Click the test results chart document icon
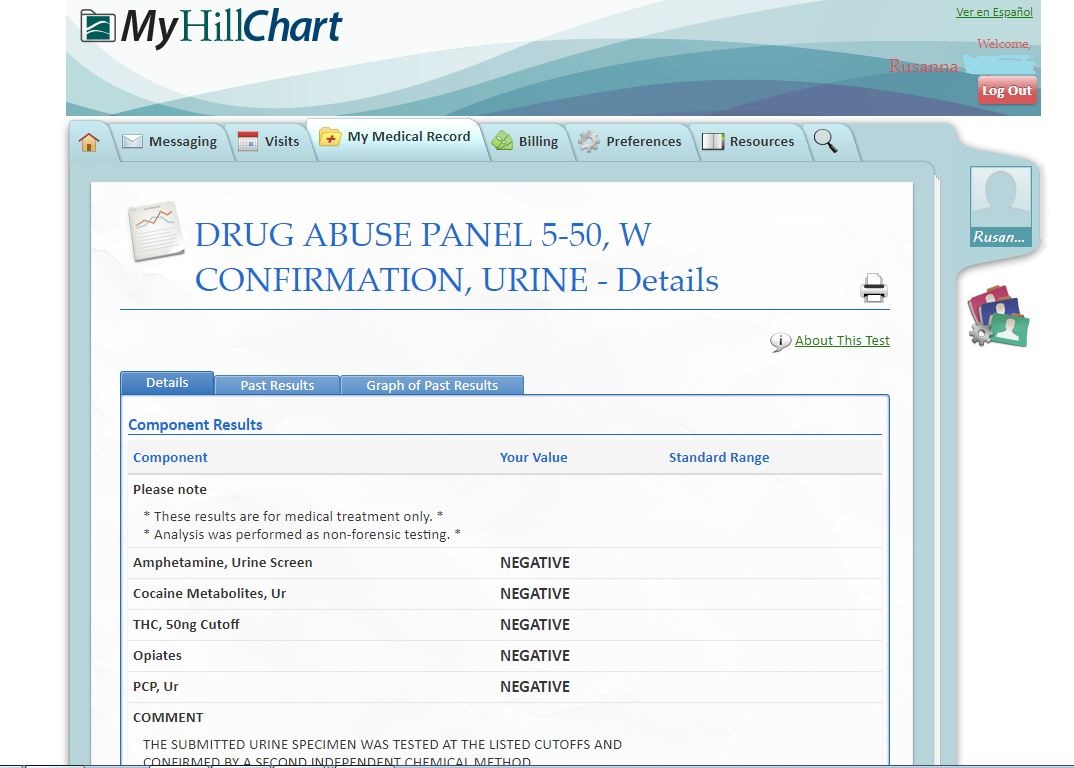This screenshot has width=1074, height=768. 155,231
